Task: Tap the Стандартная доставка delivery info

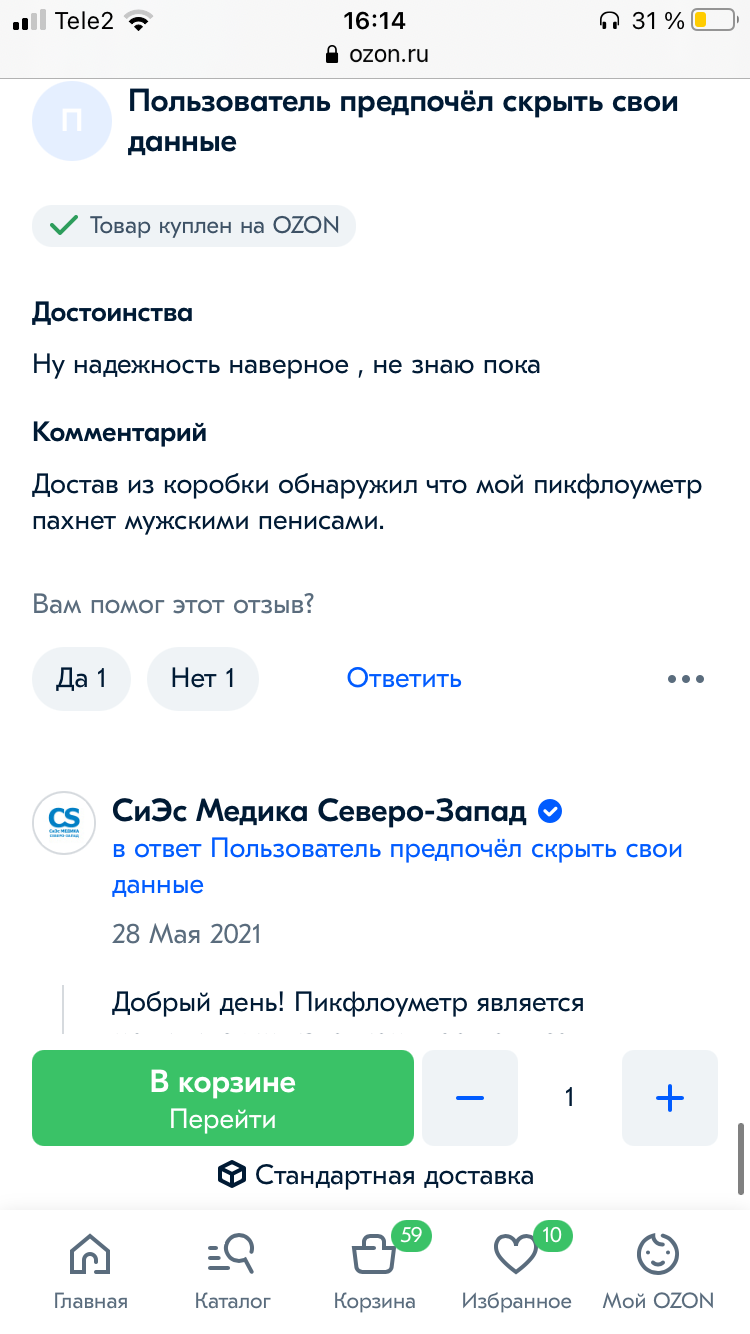Action: click(x=375, y=1175)
